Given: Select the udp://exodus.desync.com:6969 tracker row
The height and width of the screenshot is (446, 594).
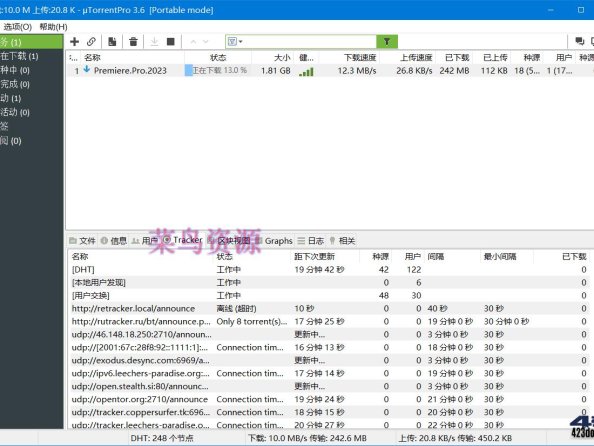Looking at the screenshot, I should pos(329,360).
